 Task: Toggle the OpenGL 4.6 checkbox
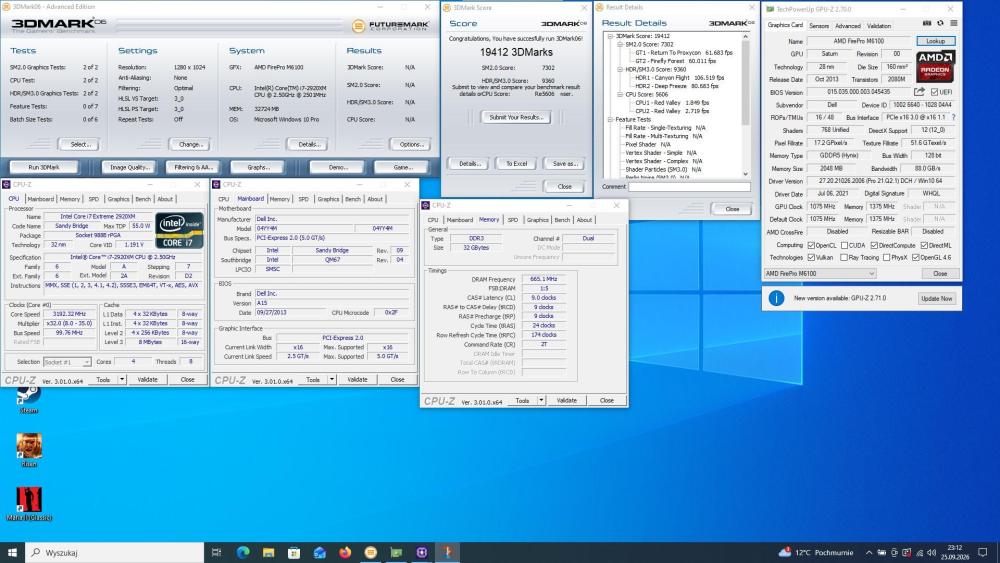(916, 258)
